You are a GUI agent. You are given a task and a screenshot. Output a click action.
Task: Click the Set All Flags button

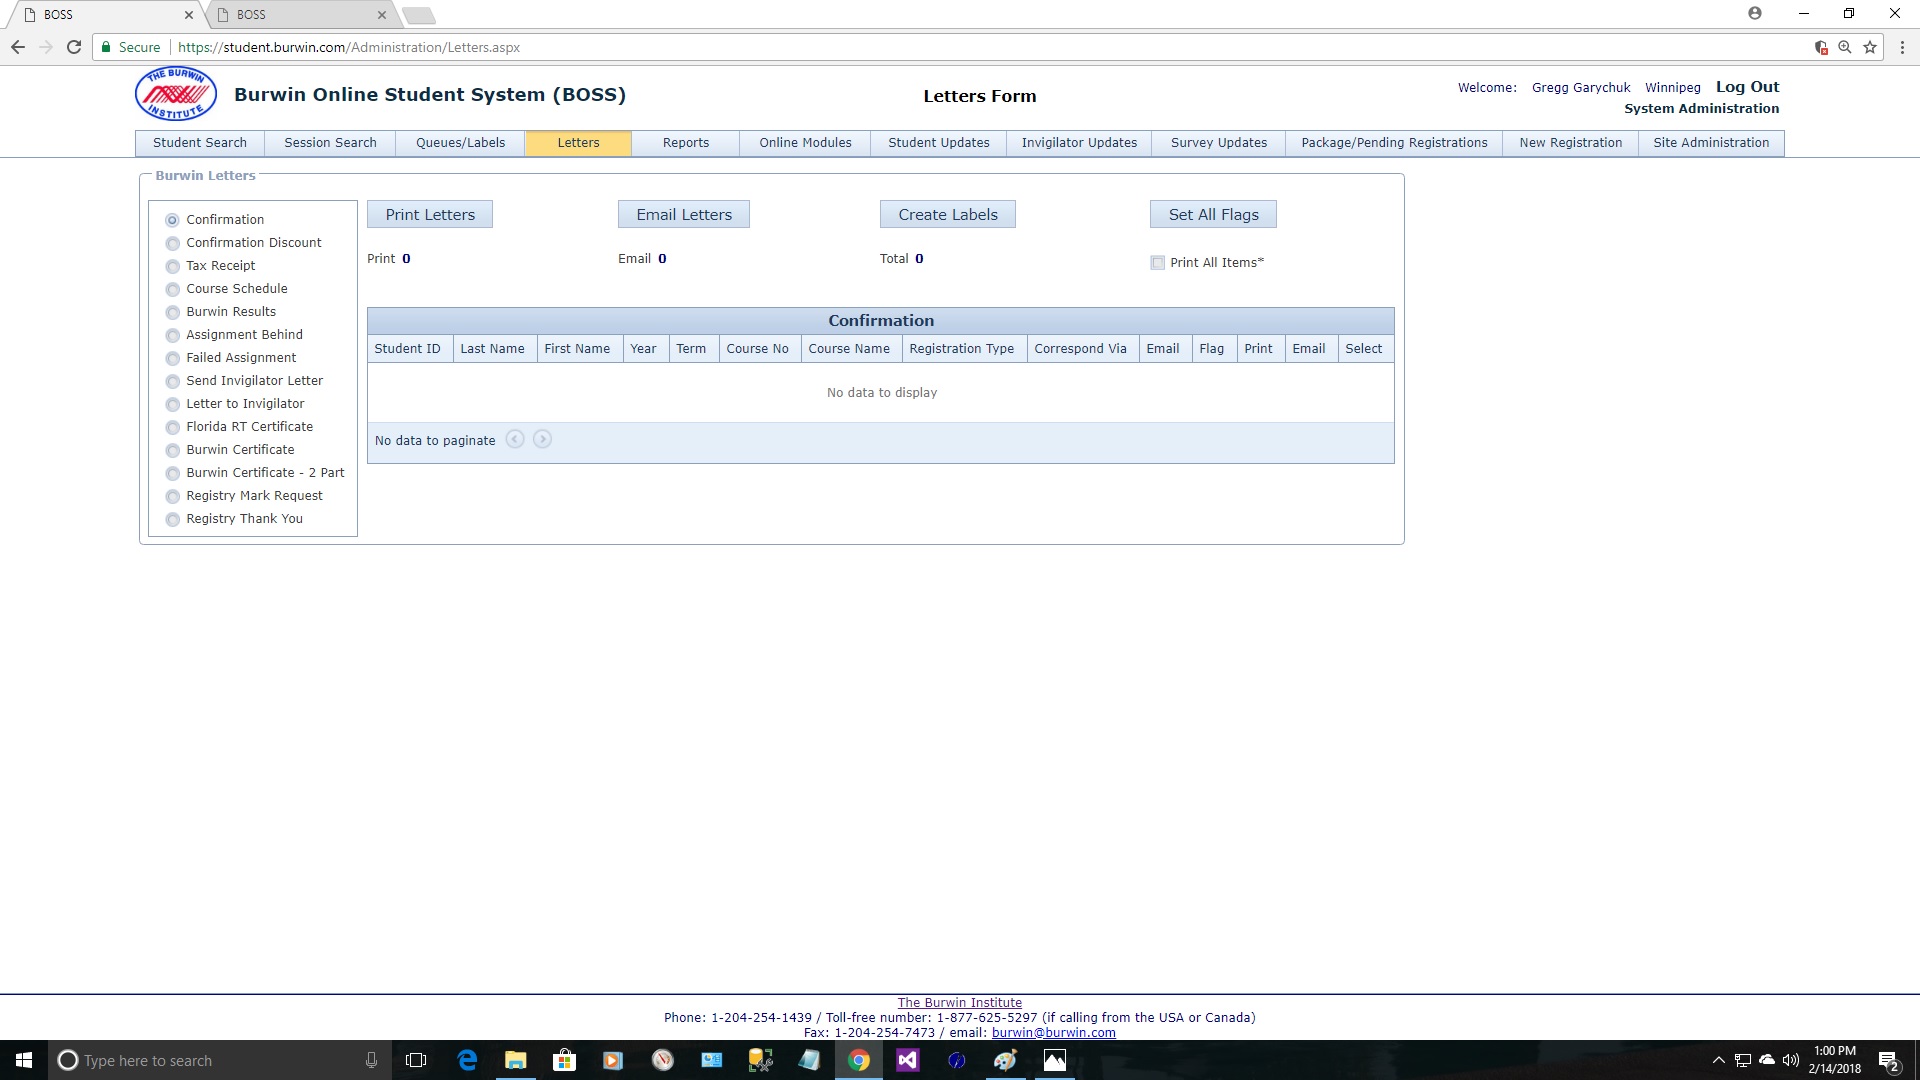point(1213,214)
